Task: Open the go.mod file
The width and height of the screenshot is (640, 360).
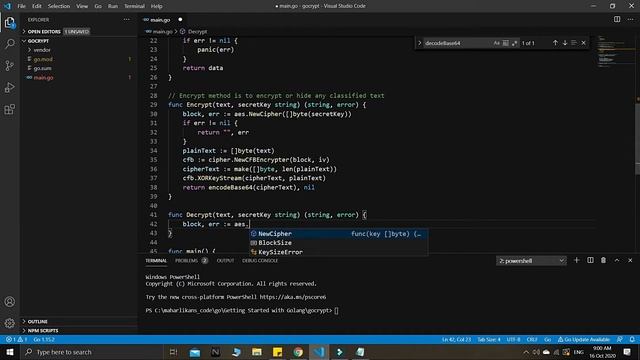Action: (x=79, y=59)
